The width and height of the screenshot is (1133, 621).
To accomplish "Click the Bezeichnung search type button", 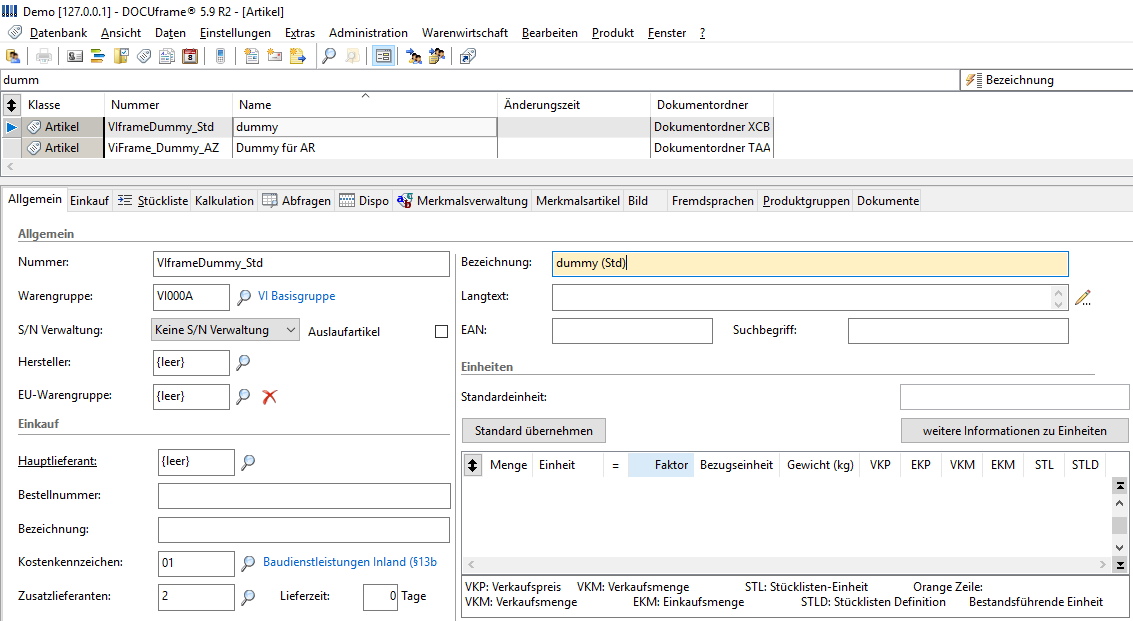I will (x=1046, y=80).
